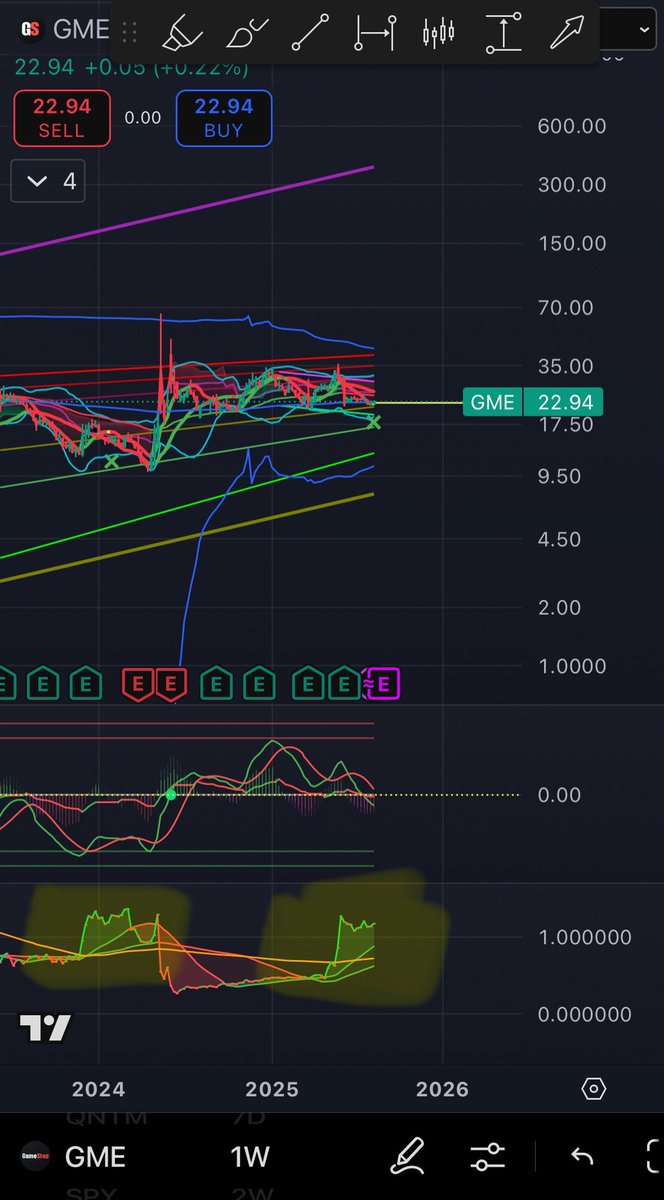Screen dimensions: 664x1200
Task: Tap the 35.00 price axis label
Action: click(x=566, y=366)
